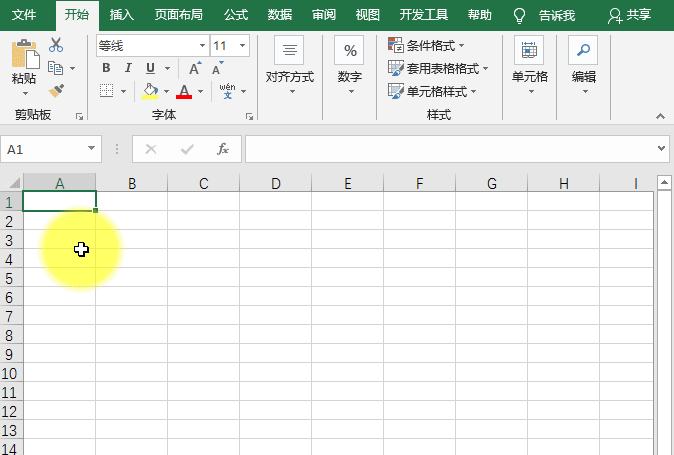Switch to the Developer (开发工具) tab

pyautogui.click(x=424, y=15)
